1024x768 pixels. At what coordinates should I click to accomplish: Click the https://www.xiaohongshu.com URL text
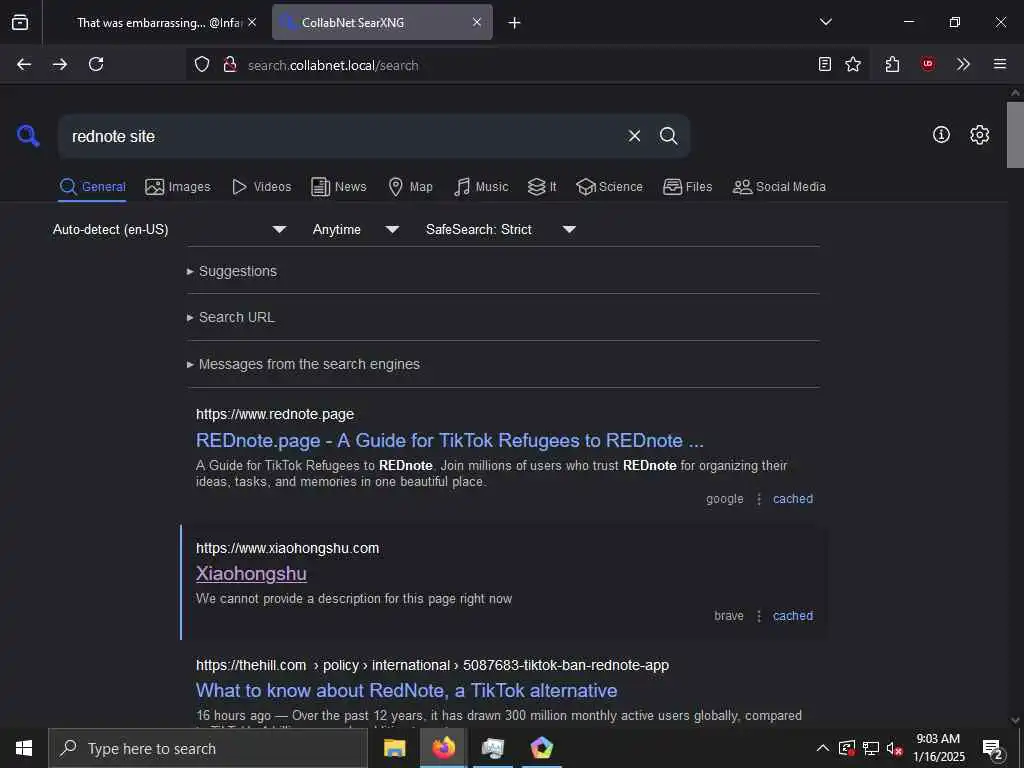coord(287,548)
